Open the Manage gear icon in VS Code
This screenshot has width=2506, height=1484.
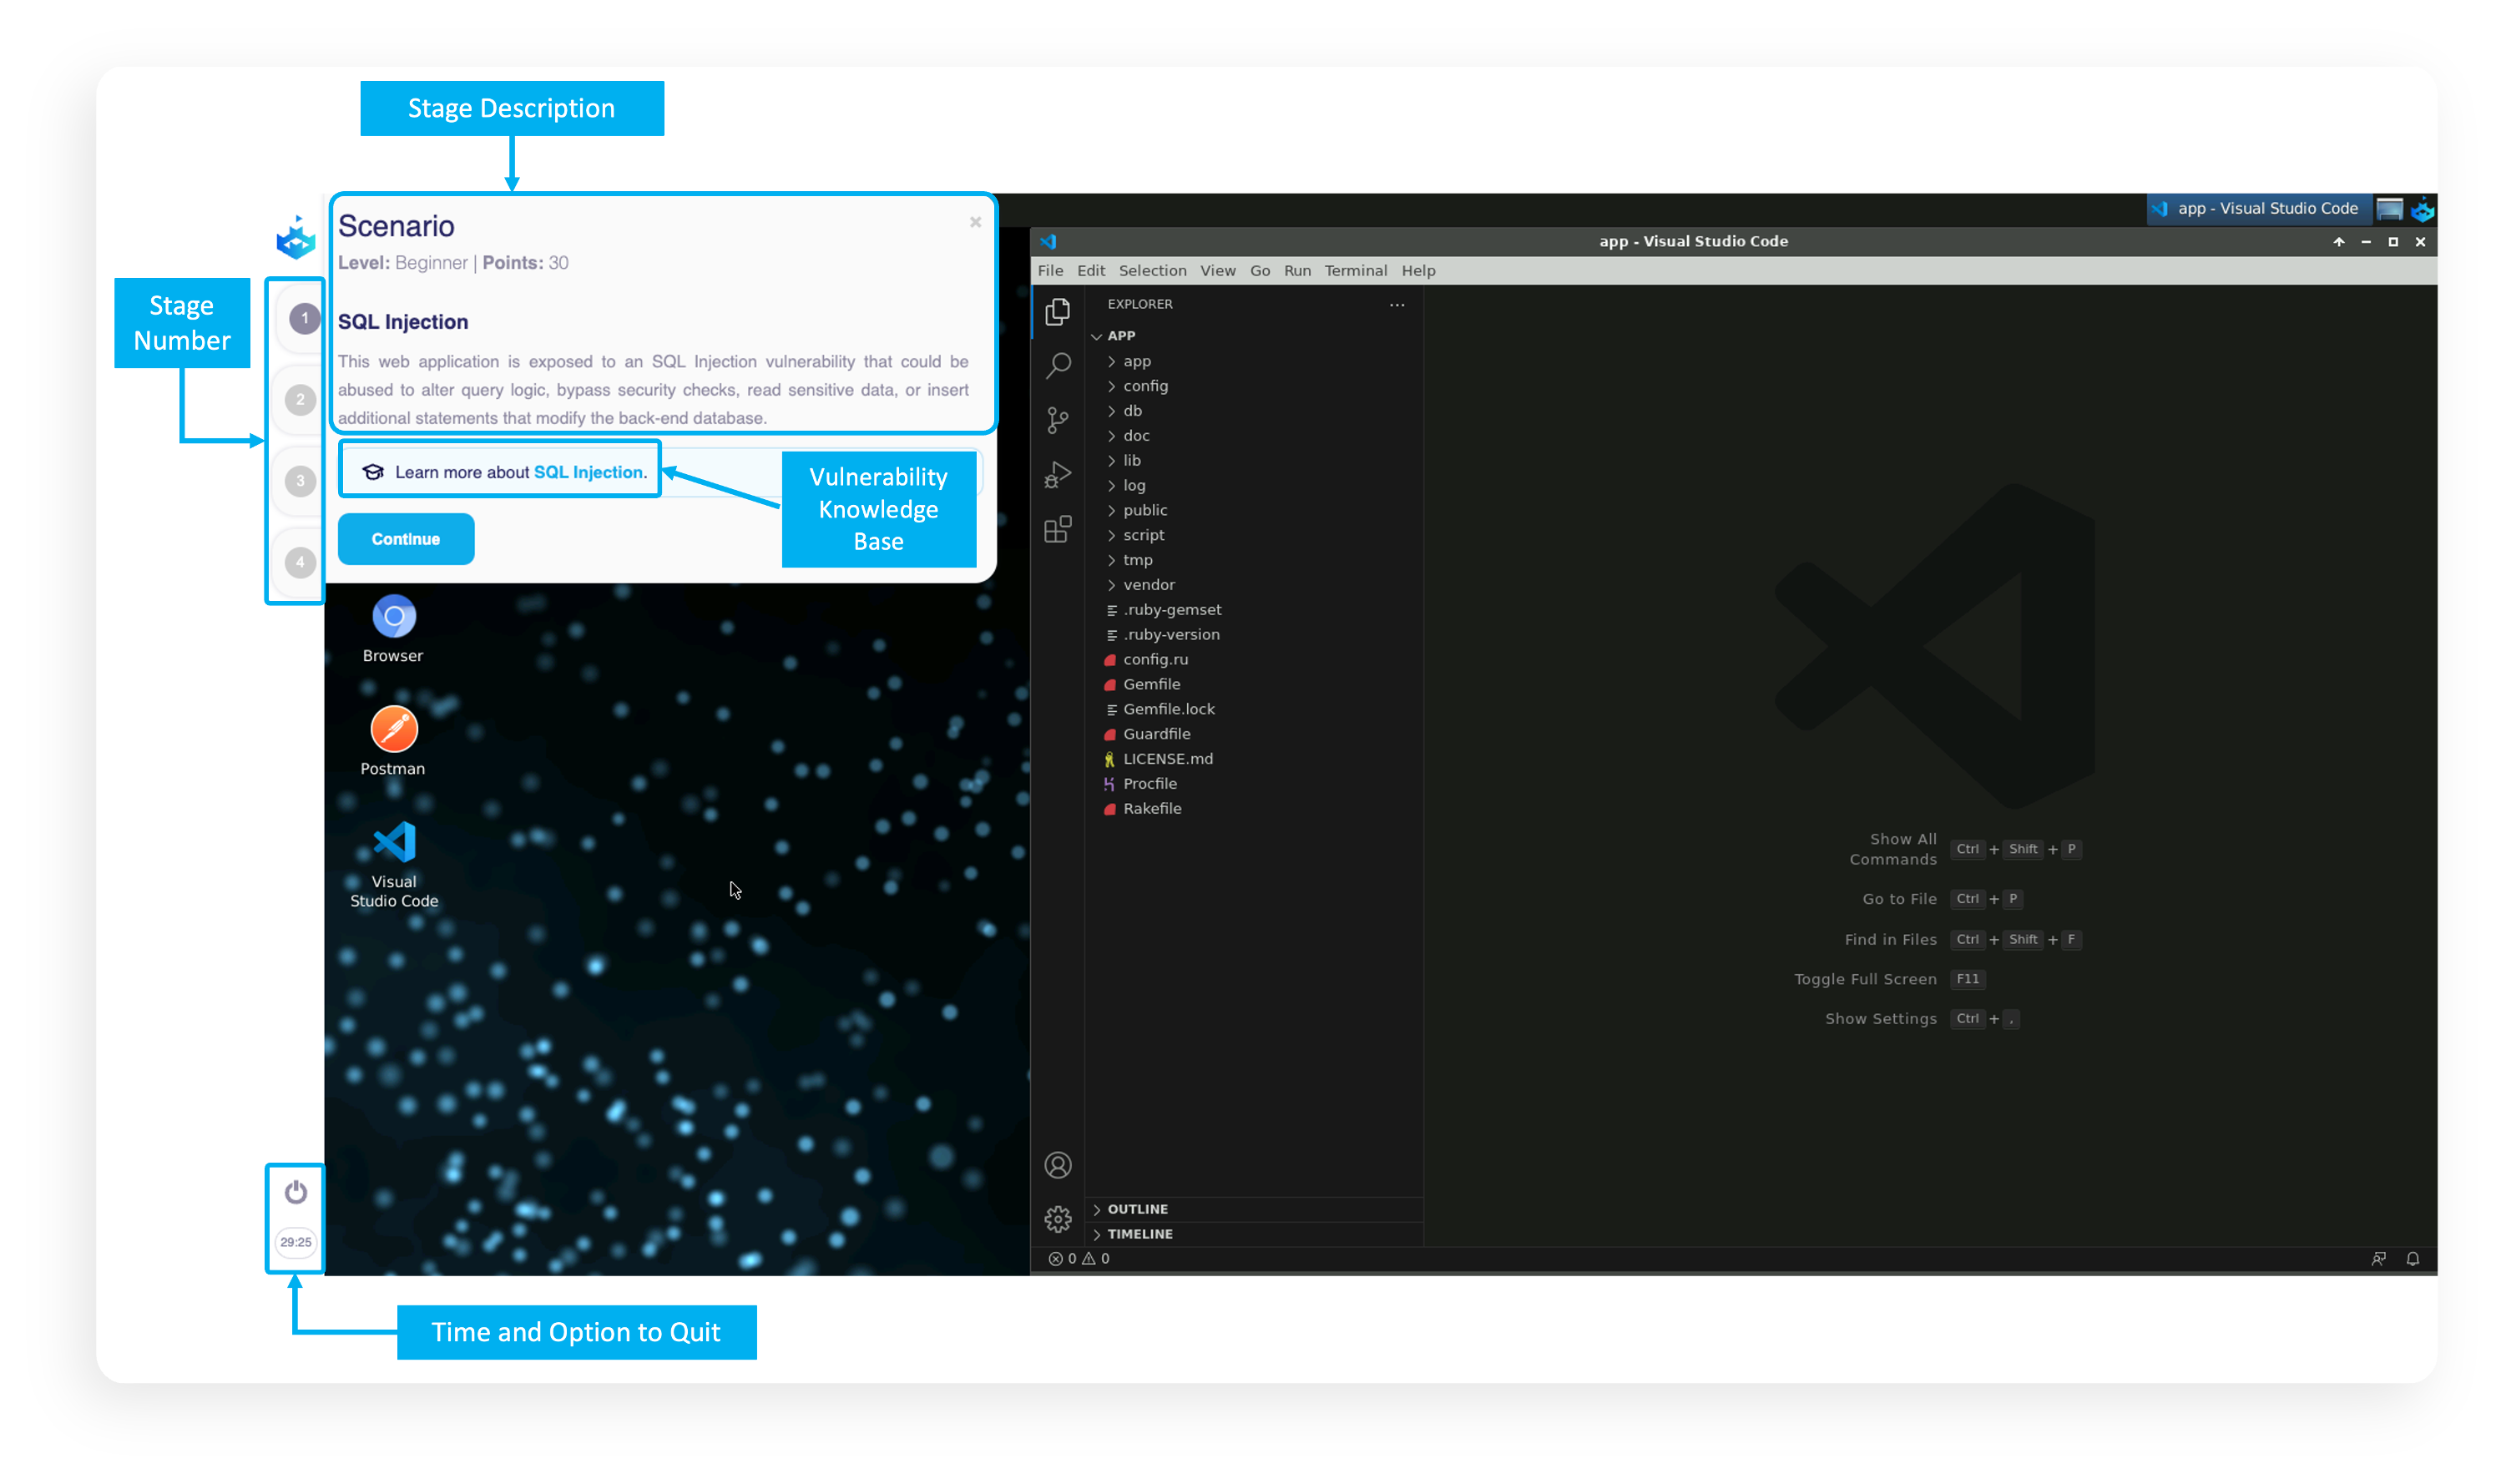click(x=1057, y=1219)
